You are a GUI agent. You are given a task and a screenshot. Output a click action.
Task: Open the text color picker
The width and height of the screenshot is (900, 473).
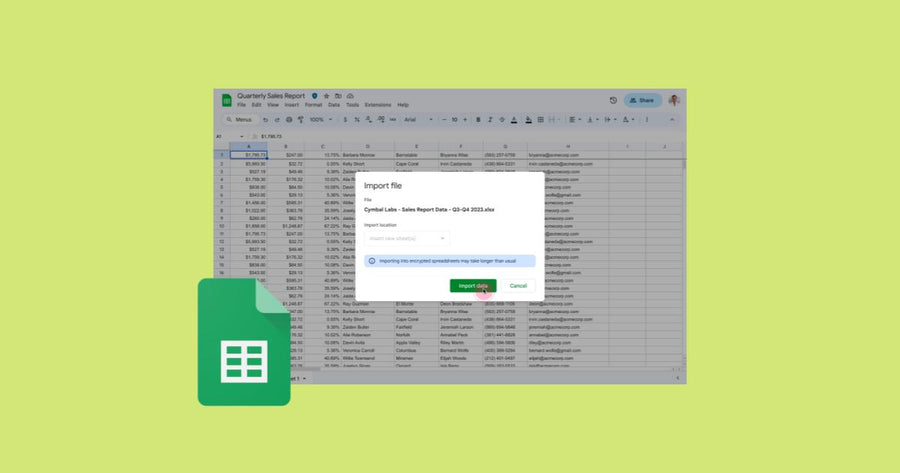point(514,120)
